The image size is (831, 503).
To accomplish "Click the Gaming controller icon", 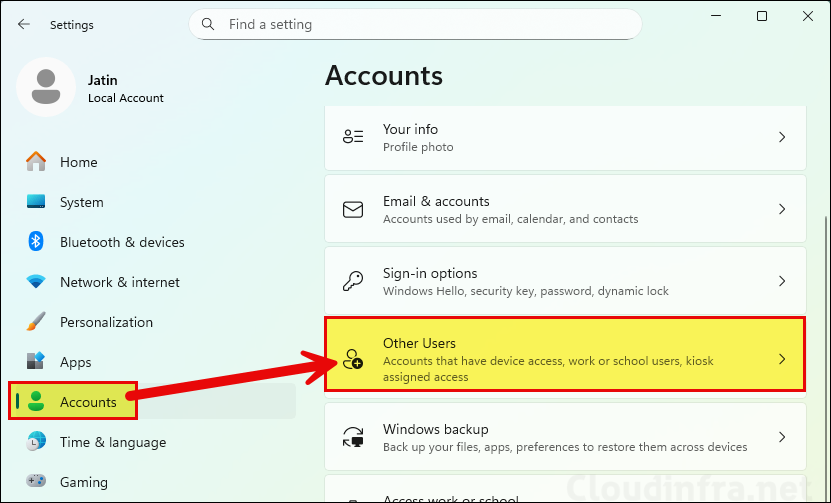I will (x=36, y=481).
